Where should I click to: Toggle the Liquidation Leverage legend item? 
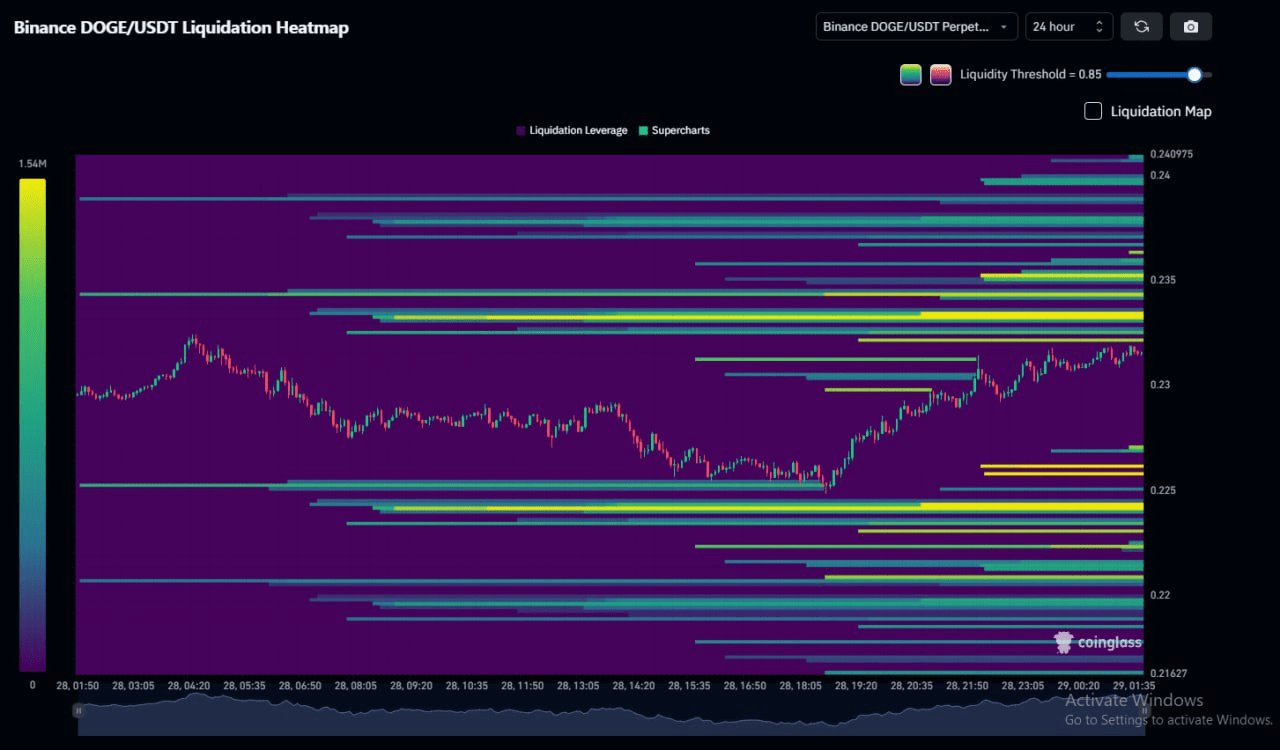pos(572,131)
